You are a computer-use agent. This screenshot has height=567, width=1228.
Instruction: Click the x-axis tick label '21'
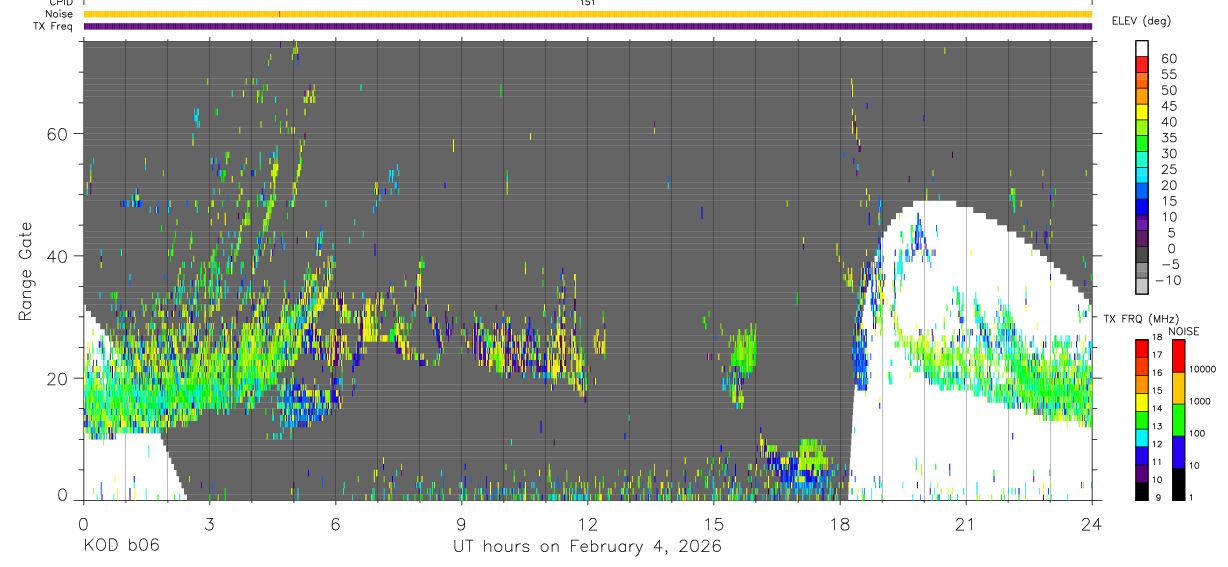click(966, 523)
